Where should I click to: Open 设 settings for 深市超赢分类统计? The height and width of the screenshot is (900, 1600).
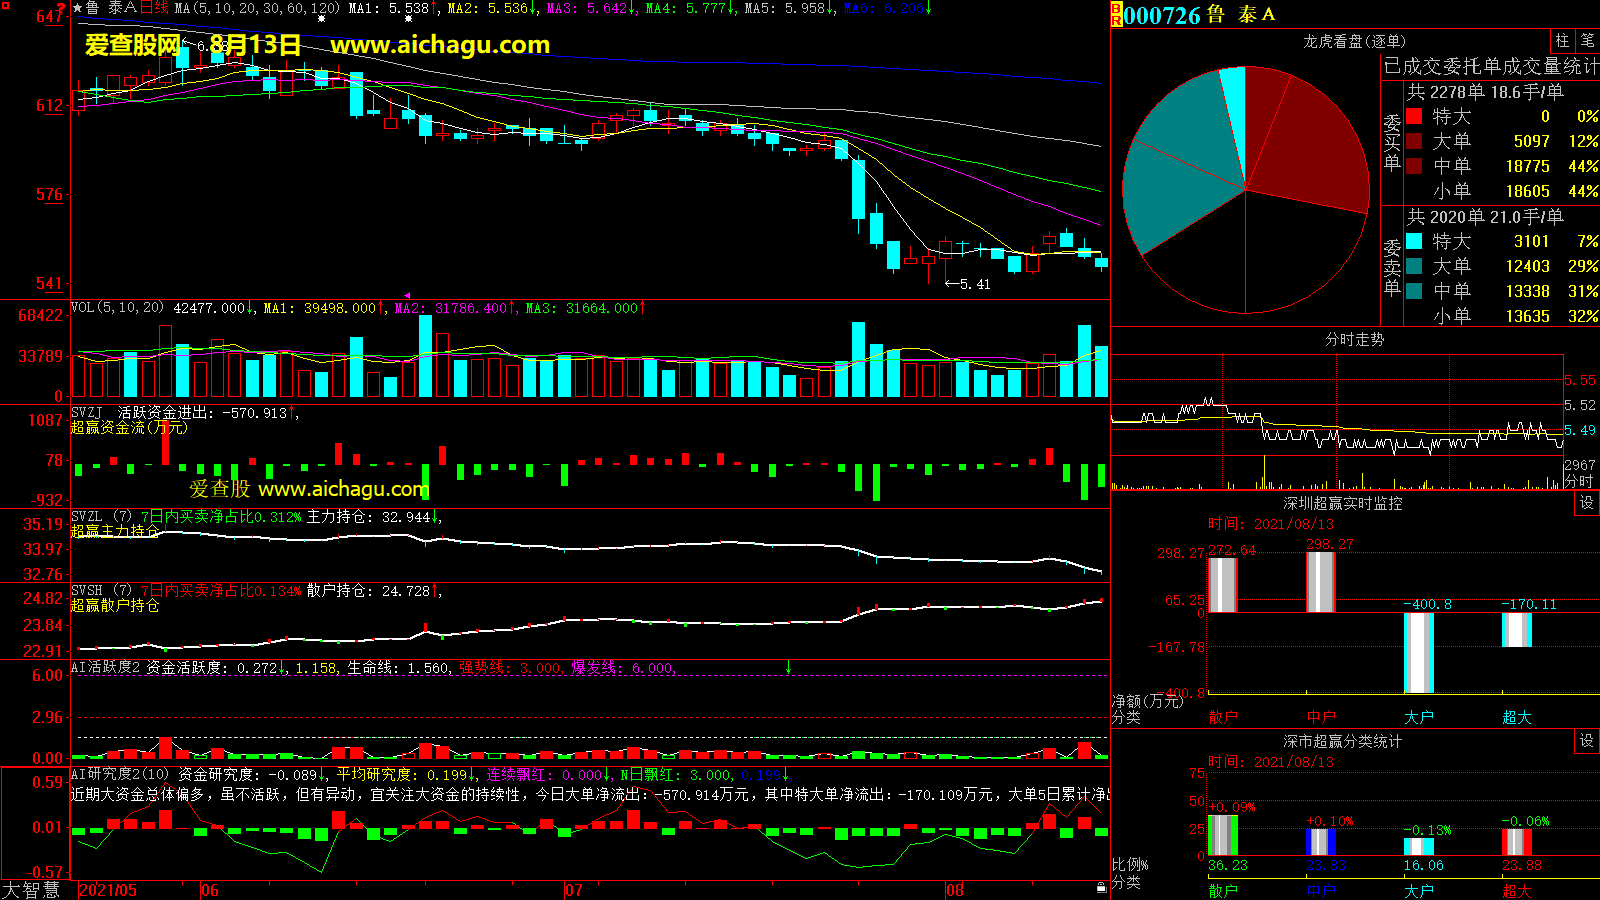click(1587, 741)
